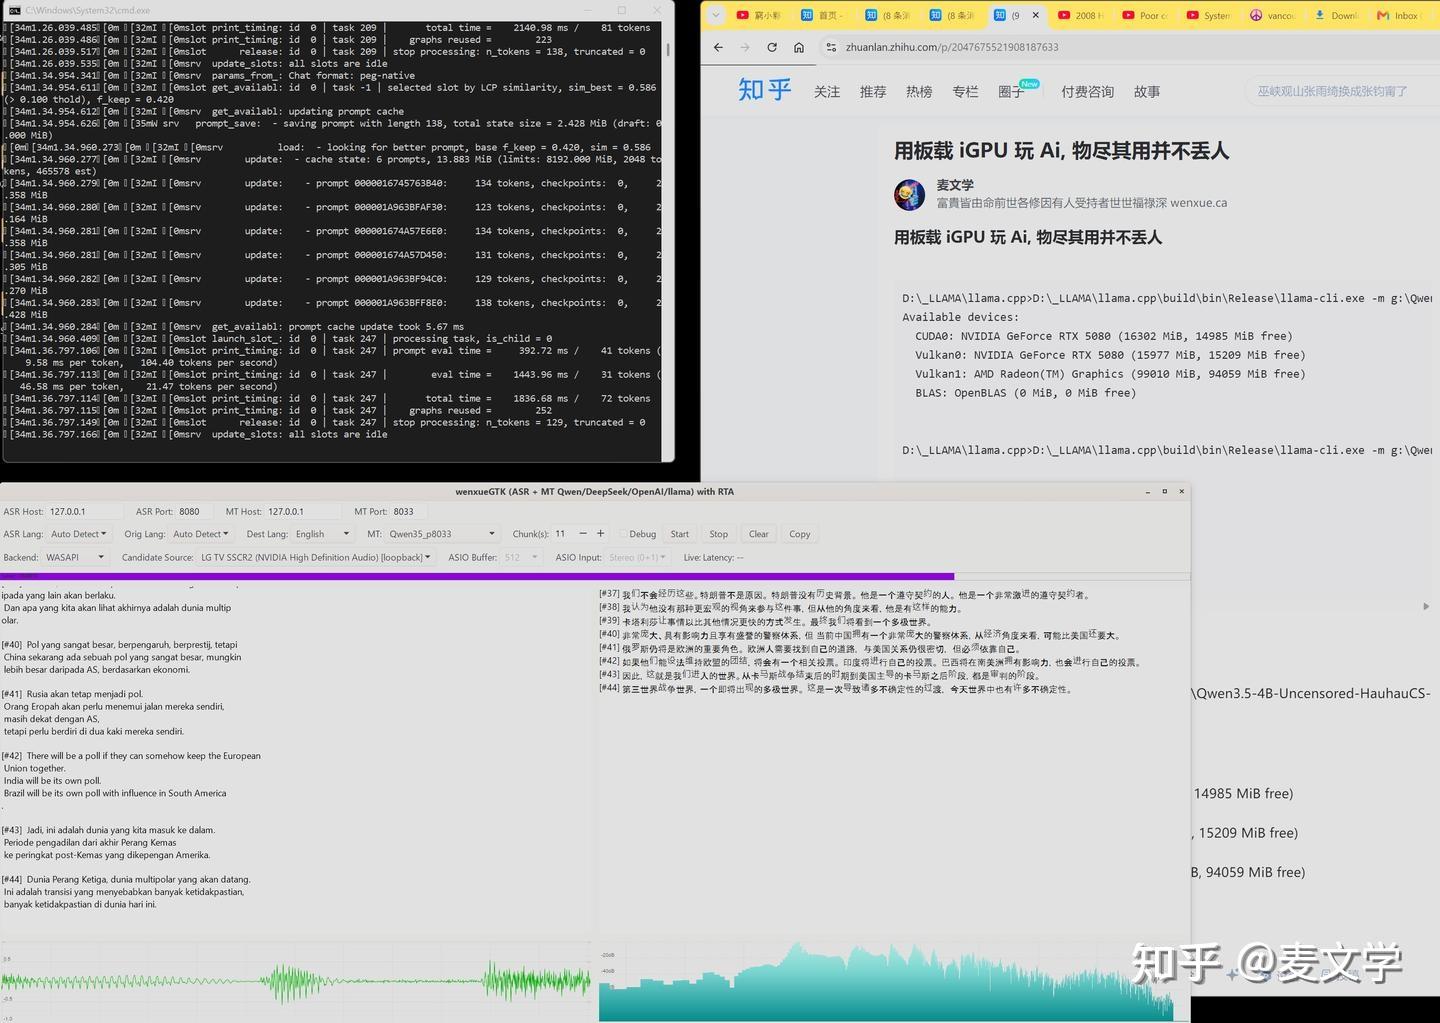
Task: Open the browser tab search chevron
Action: (714, 15)
